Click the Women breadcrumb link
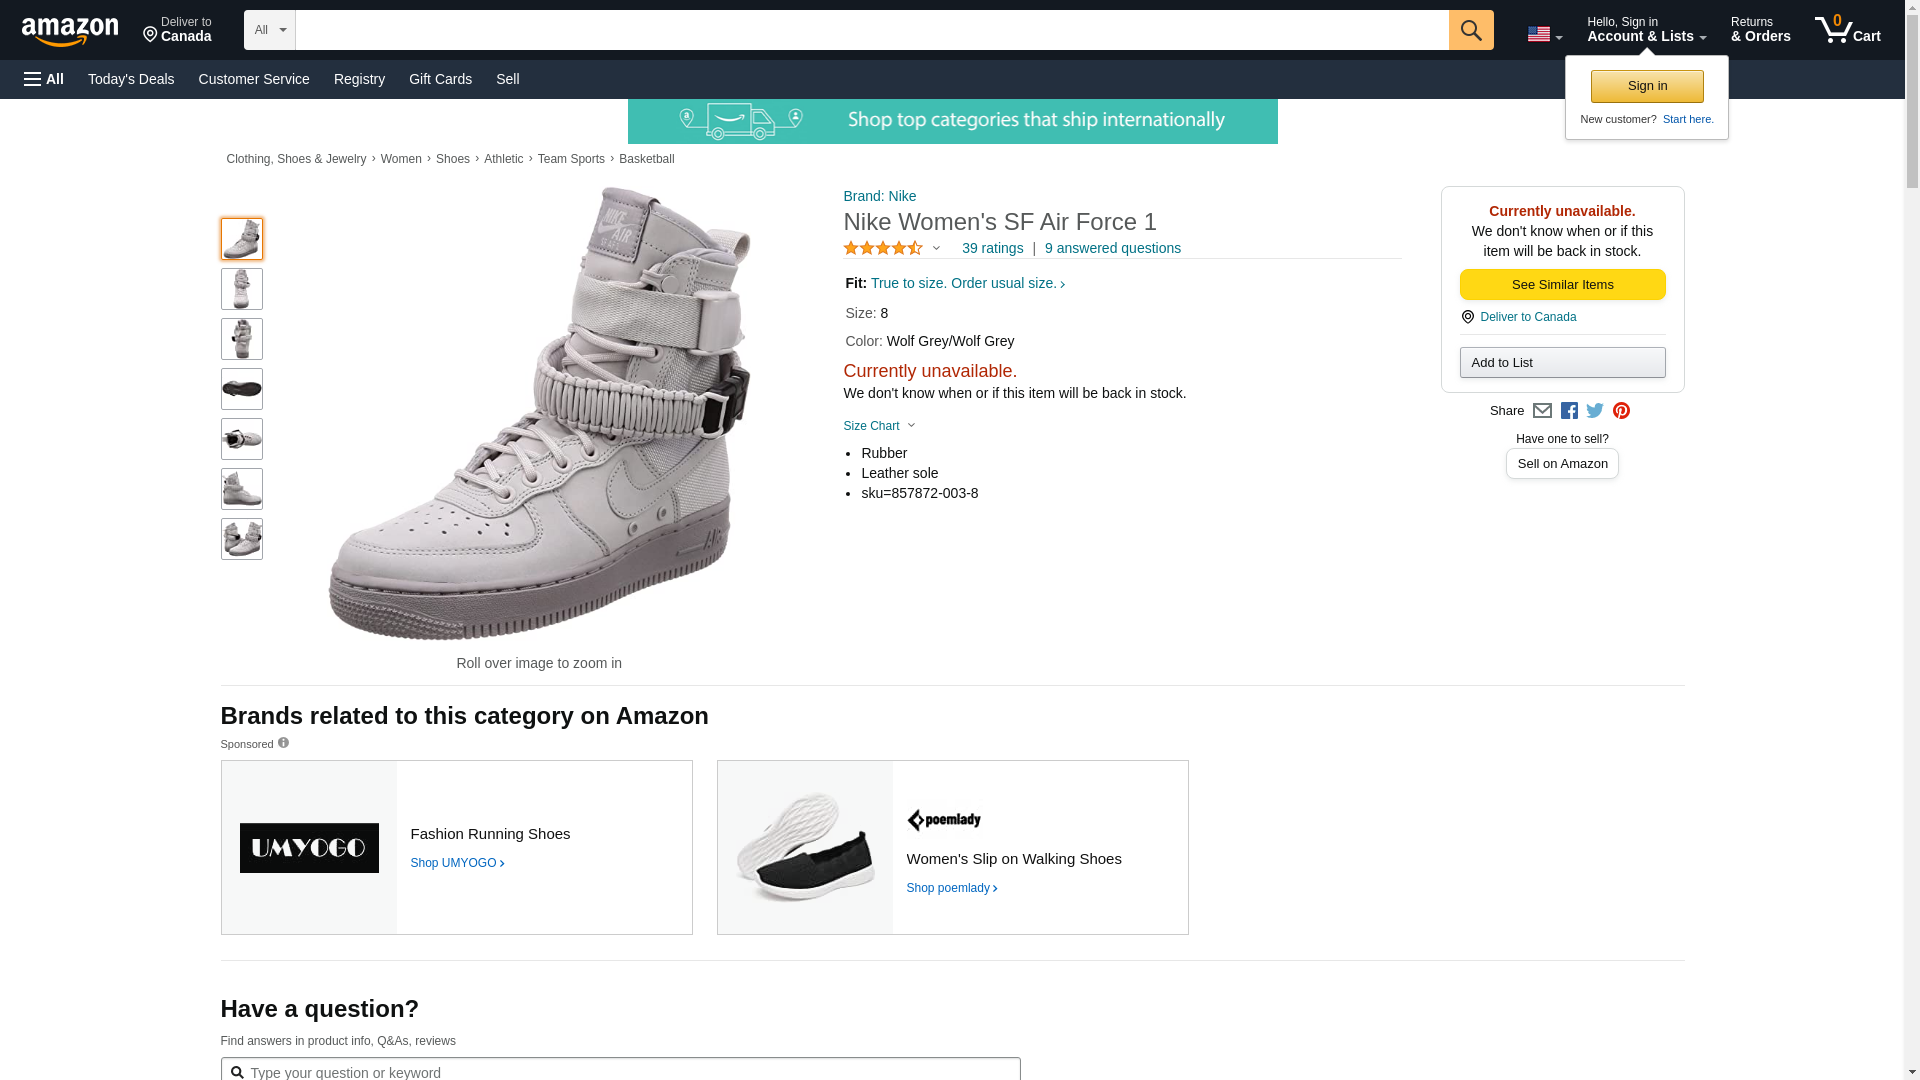The height and width of the screenshot is (1080, 1920). [x=401, y=159]
